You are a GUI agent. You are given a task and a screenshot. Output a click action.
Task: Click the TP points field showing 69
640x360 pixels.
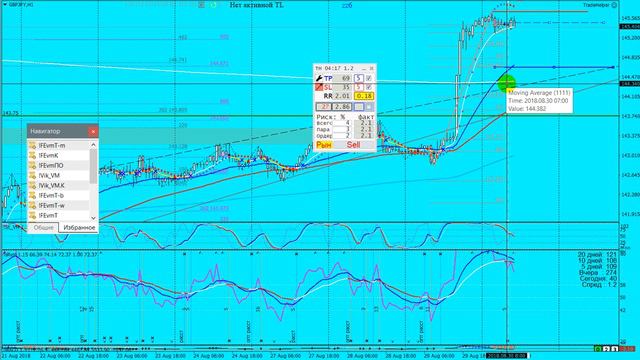pyautogui.click(x=343, y=78)
